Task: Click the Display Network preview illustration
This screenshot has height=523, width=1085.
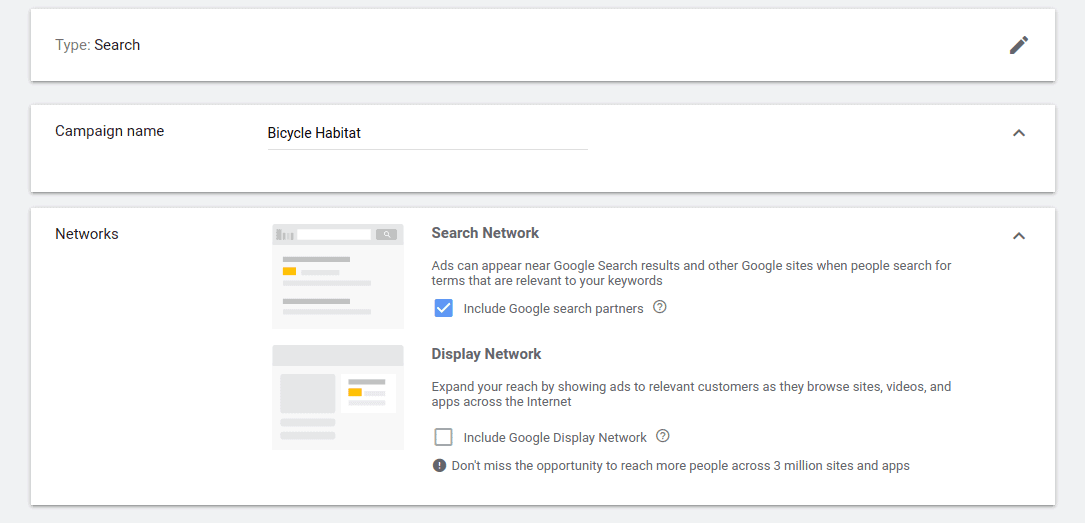Action: [x=338, y=397]
